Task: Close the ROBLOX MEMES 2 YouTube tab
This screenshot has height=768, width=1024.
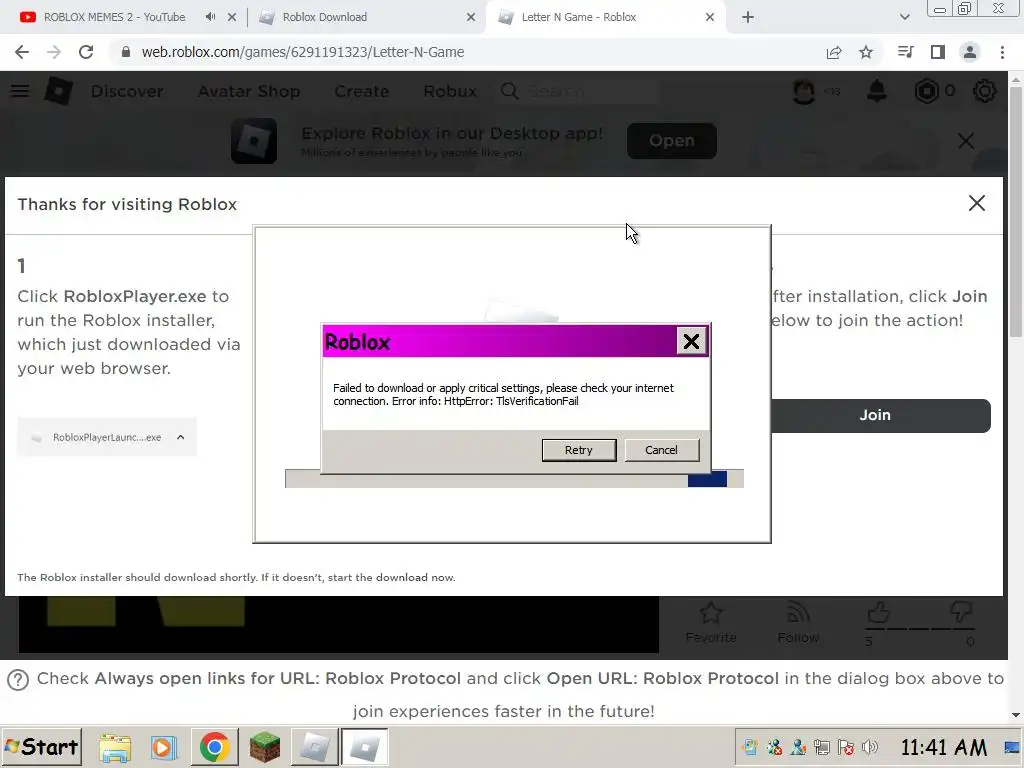Action: click(x=232, y=17)
